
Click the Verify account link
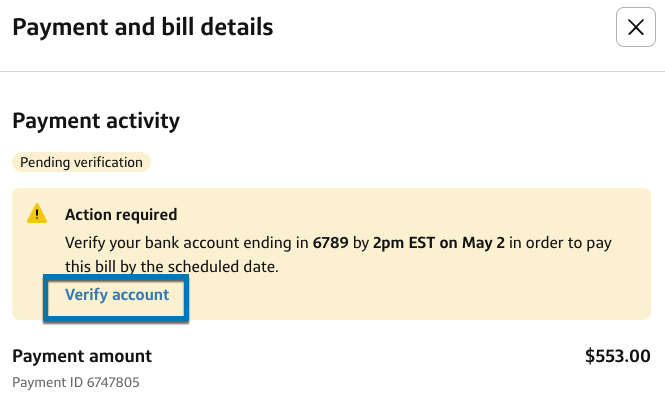(117, 295)
